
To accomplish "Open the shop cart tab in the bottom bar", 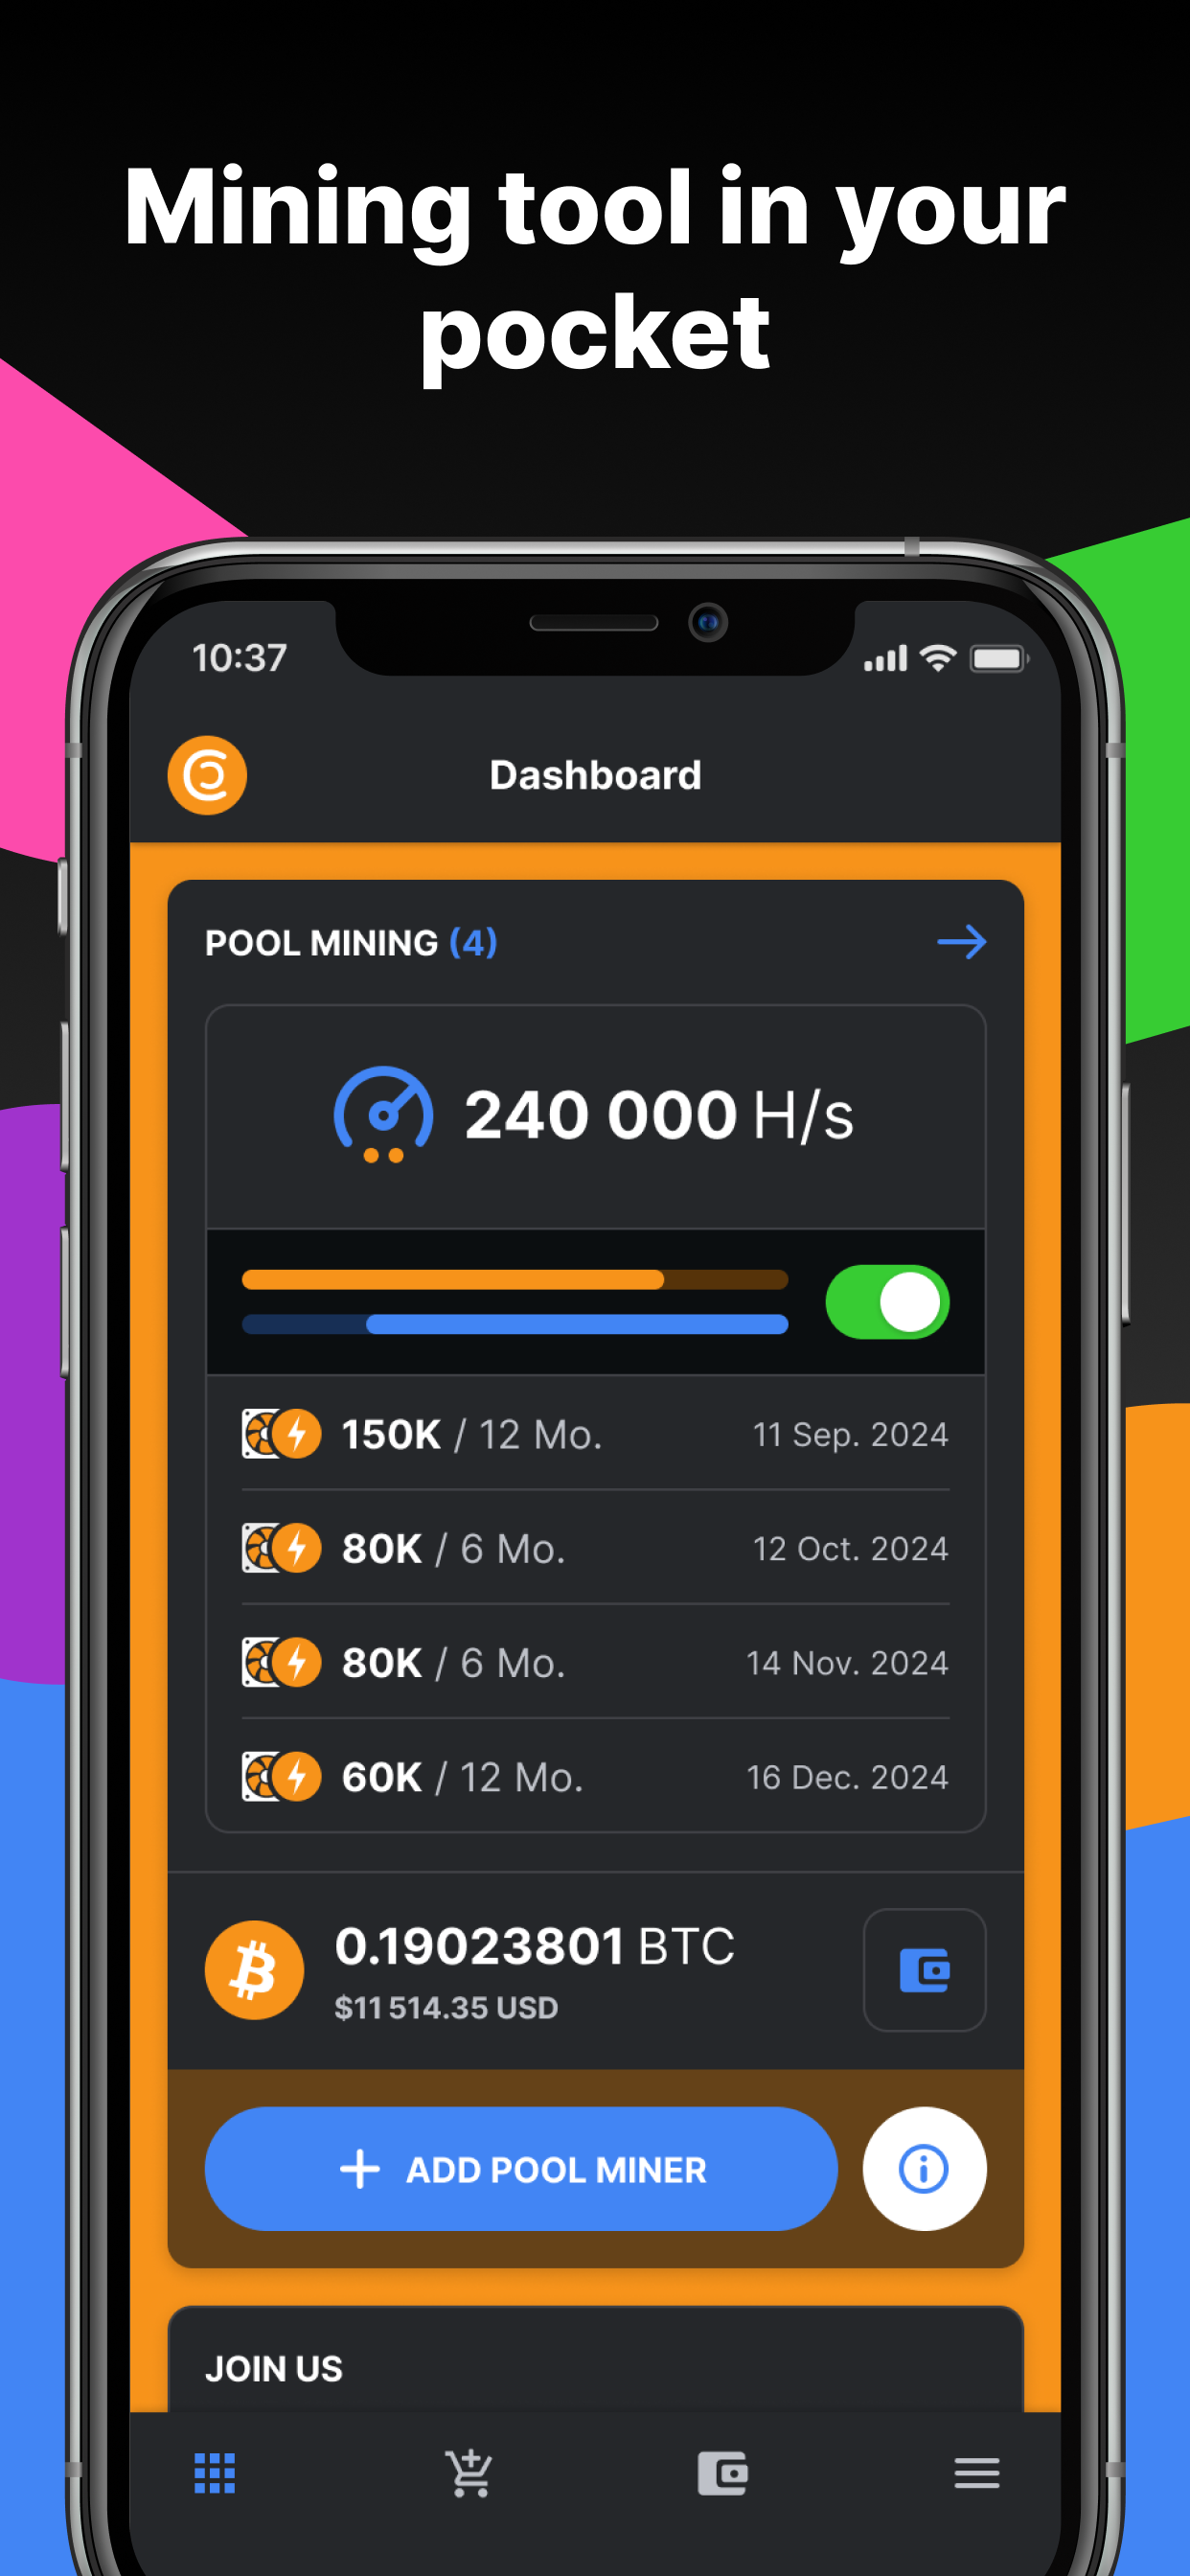I will (468, 2472).
